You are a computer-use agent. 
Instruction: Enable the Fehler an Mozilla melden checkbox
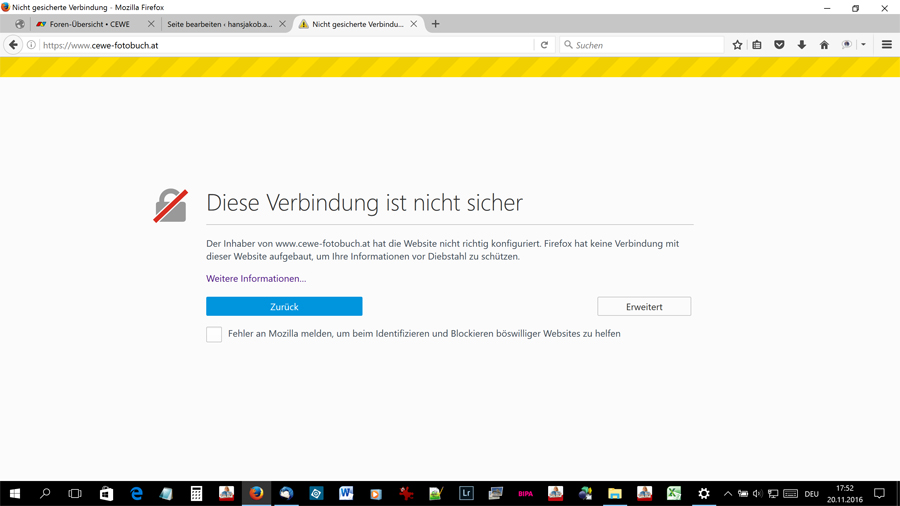(x=214, y=334)
